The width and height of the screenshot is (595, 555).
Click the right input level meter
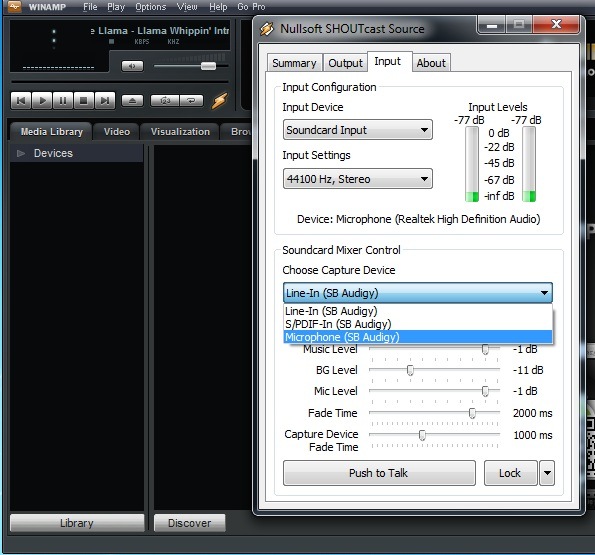point(529,164)
